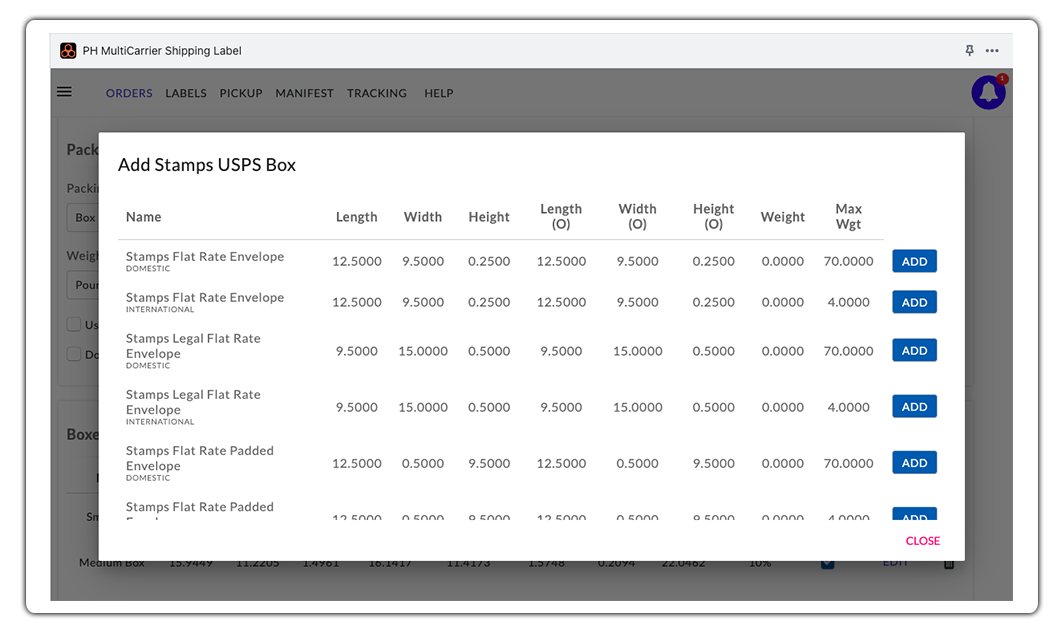
Task: Click Weight 0.0000 for international Flat Rate Envelope
Action: (782, 302)
